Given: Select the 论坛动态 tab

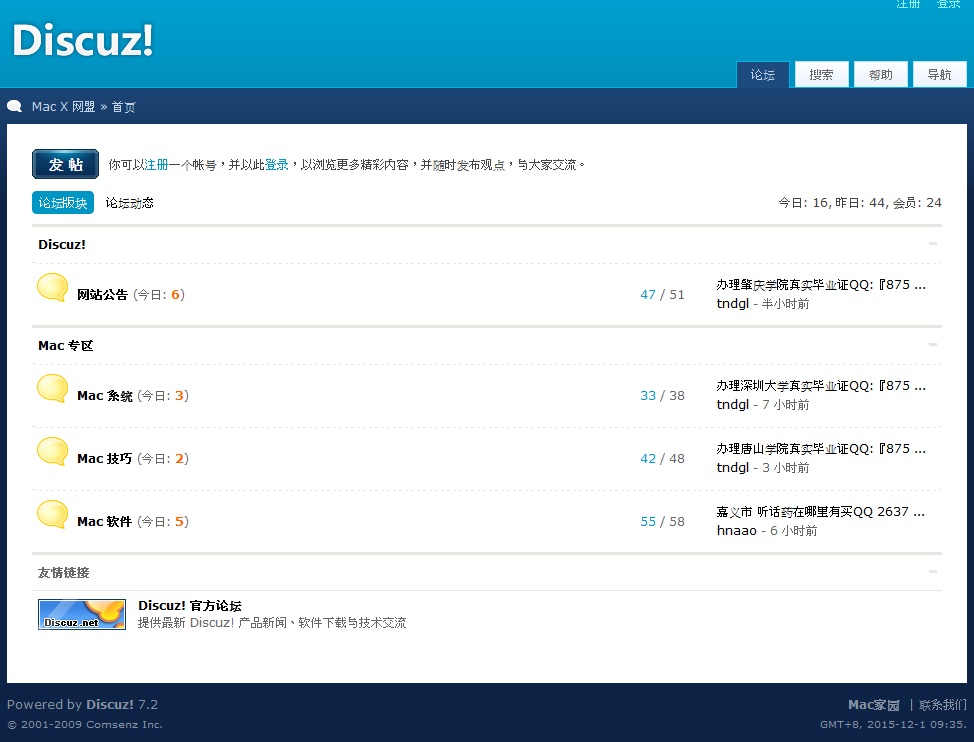Looking at the screenshot, I should pyautogui.click(x=129, y=202).
